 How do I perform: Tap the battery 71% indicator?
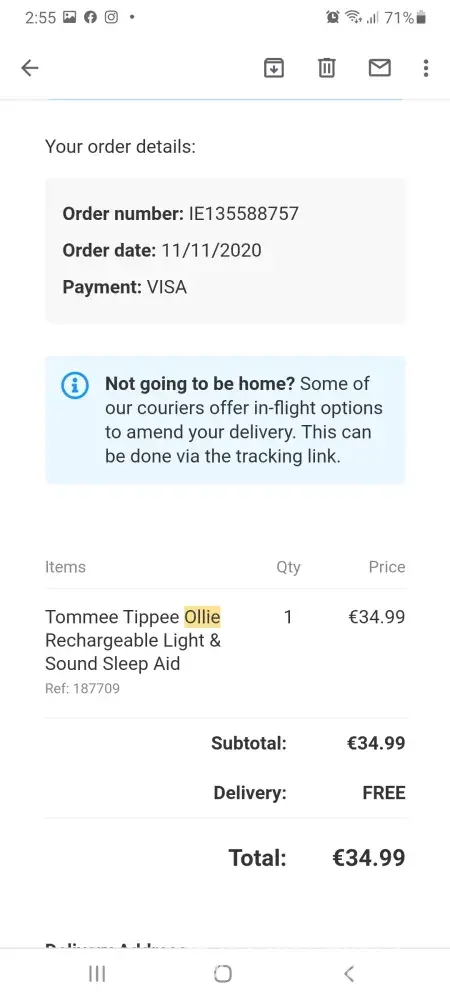point(405,17)
